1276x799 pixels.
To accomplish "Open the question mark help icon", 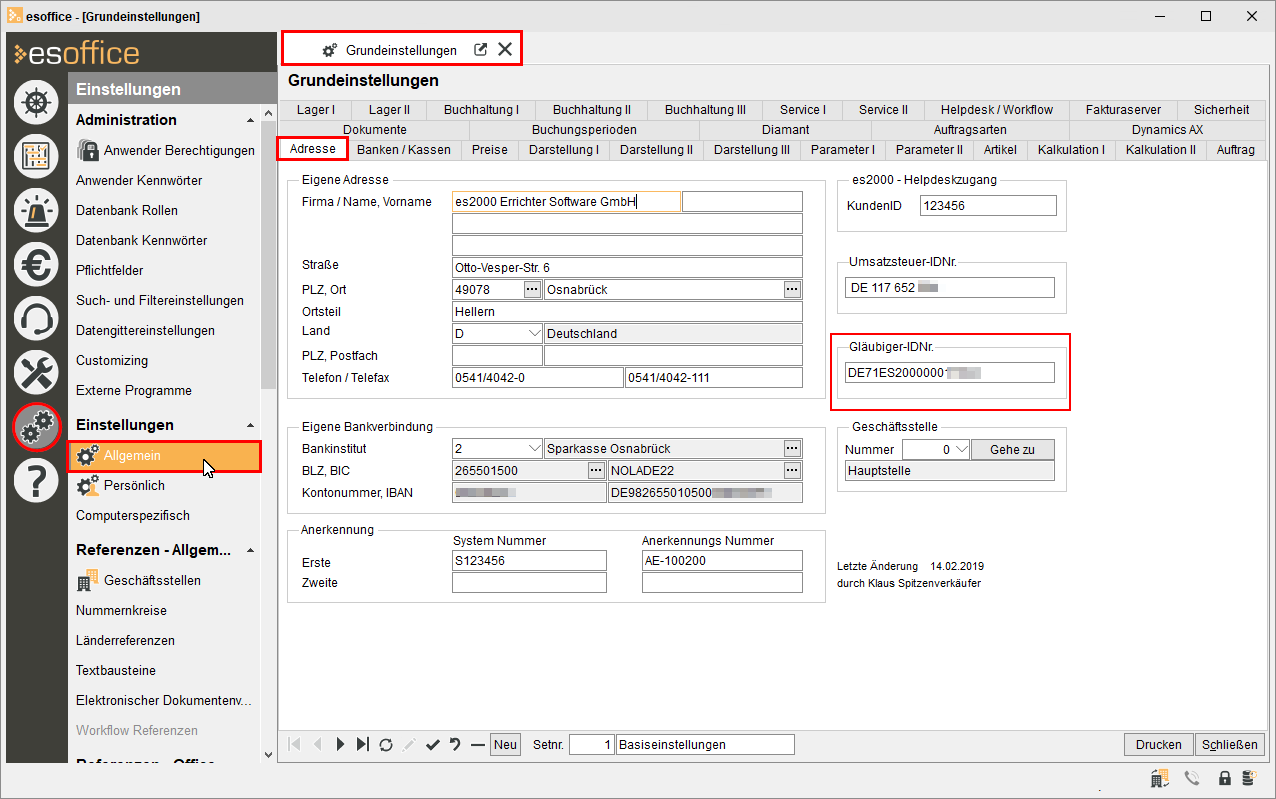I will pos(36,481).
